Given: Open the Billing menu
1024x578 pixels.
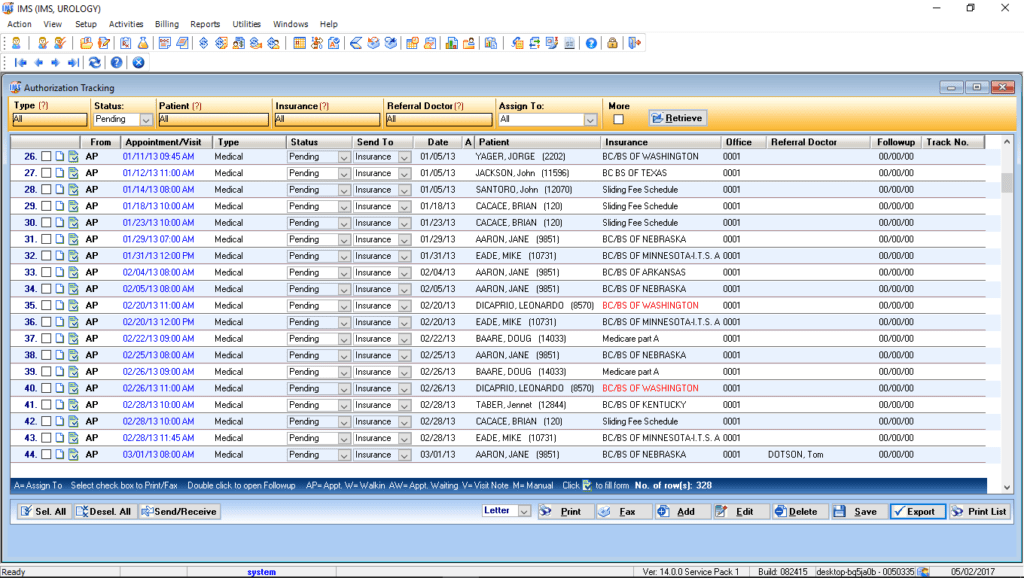Looking at the screenshot, I should pos(166,24).
